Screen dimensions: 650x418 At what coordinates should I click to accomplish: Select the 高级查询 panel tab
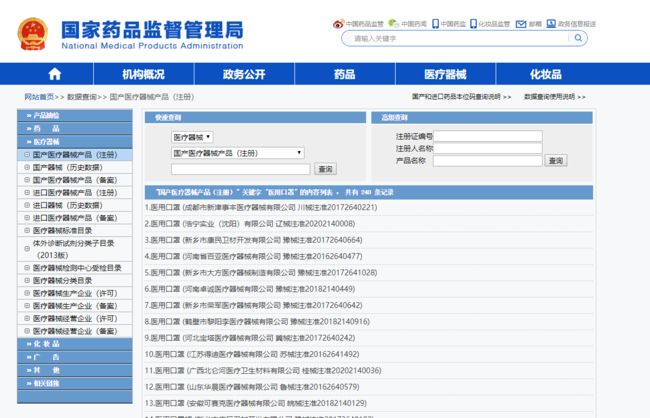(x=482, y=117)
